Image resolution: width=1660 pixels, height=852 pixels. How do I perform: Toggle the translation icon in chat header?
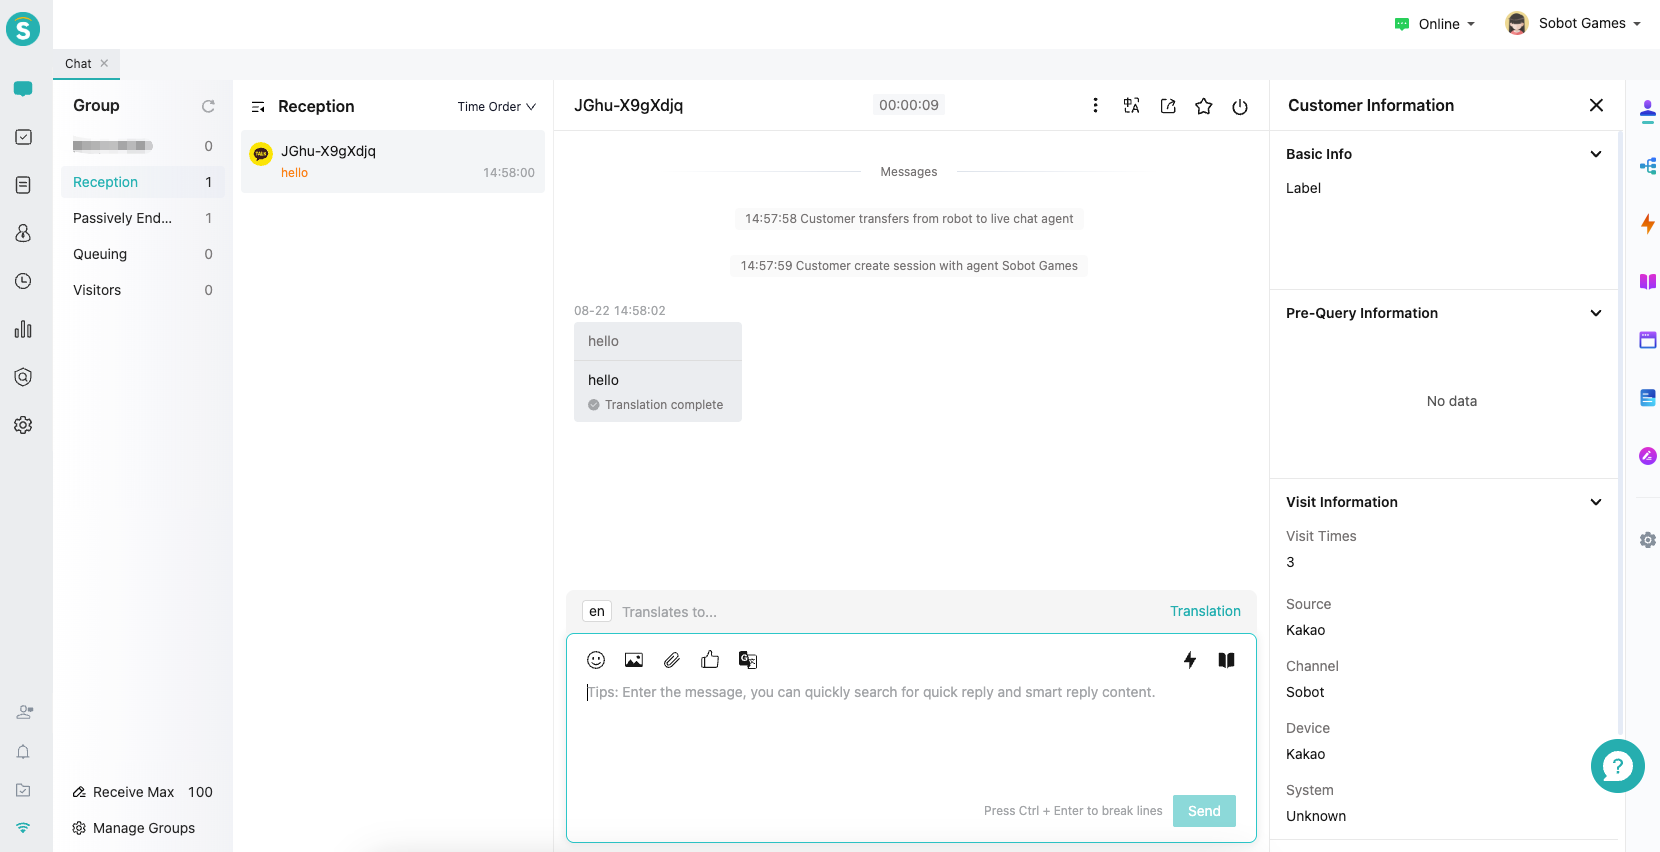[1132, 106]
